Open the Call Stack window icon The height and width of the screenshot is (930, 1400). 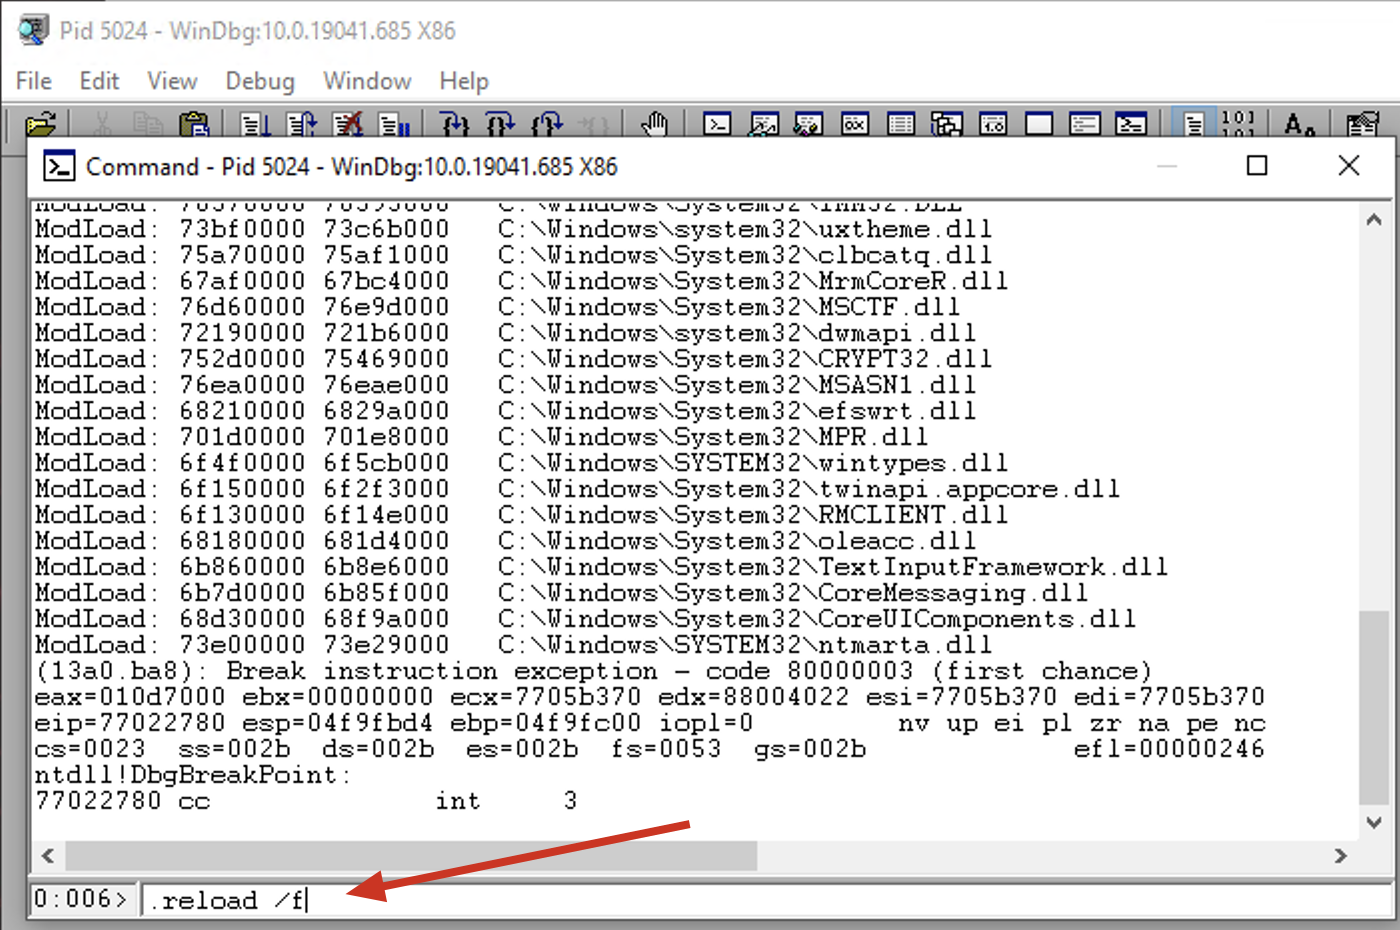(947, 125)
